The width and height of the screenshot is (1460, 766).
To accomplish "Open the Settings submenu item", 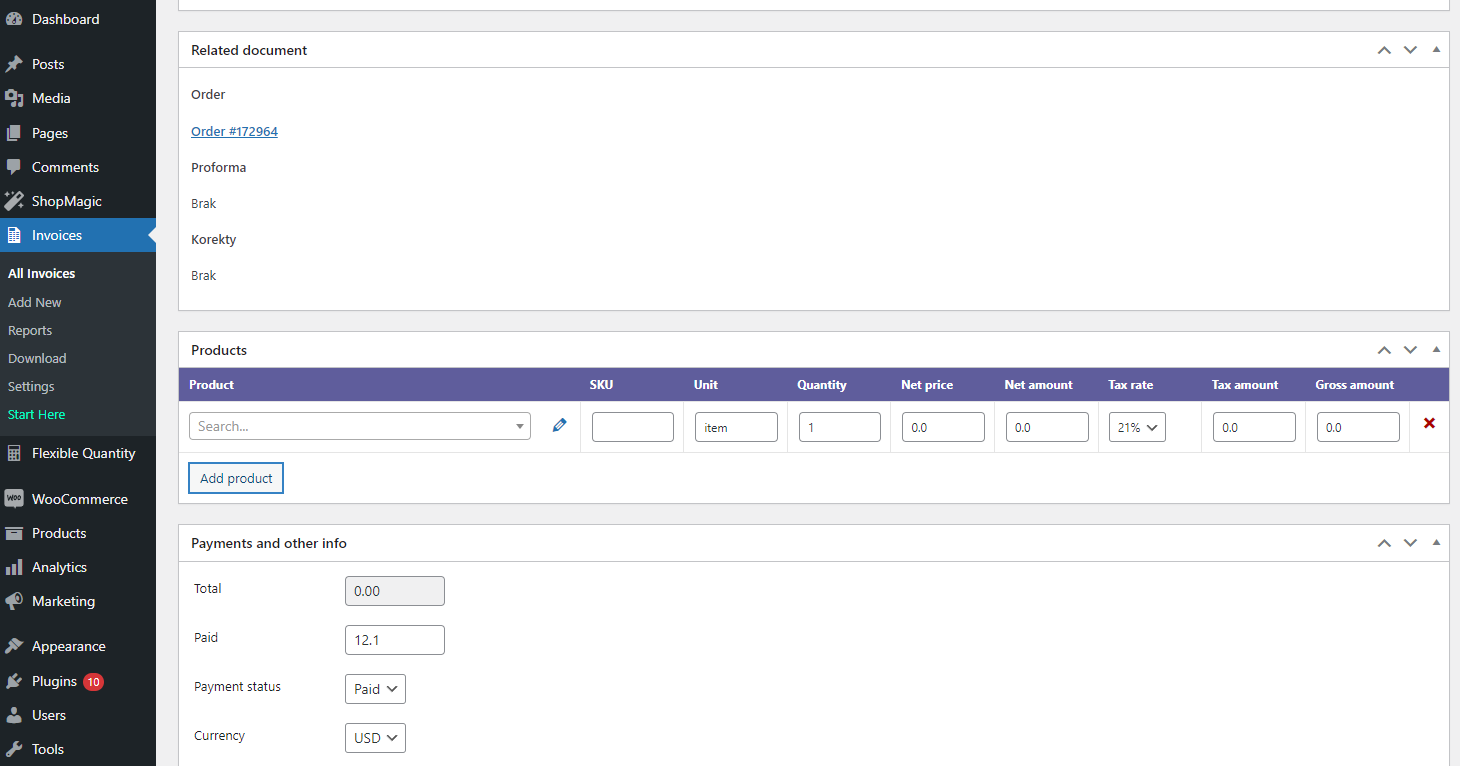I will [x=31, y=386].
